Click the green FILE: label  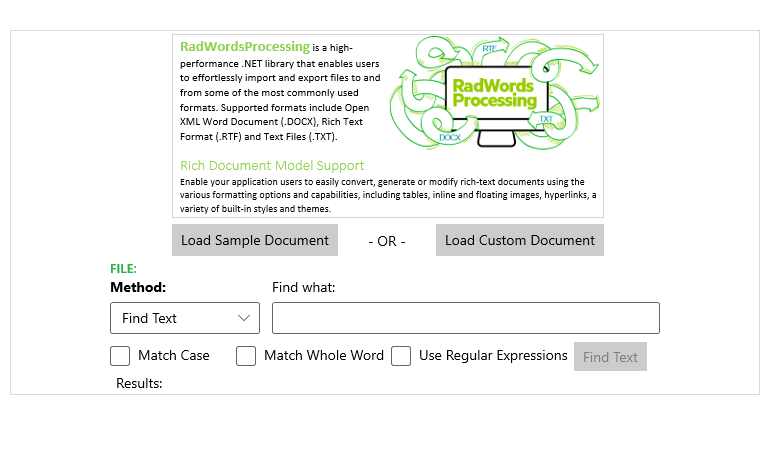click(x=123, y=268)
